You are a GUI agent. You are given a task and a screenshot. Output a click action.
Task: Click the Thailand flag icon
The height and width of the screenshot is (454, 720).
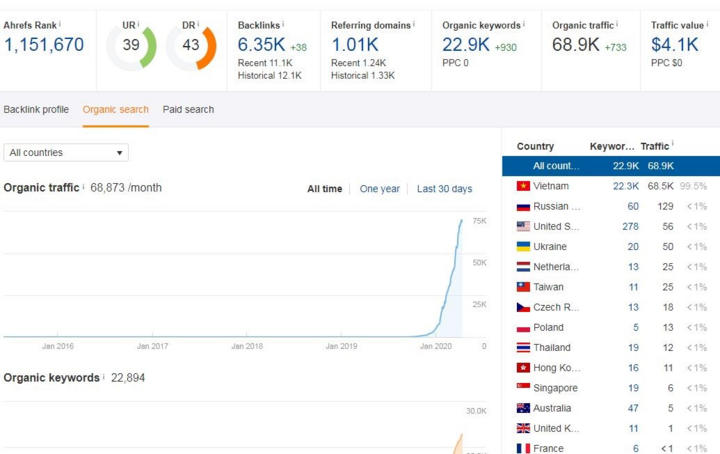pyautogui.click(x=523, y=348)
